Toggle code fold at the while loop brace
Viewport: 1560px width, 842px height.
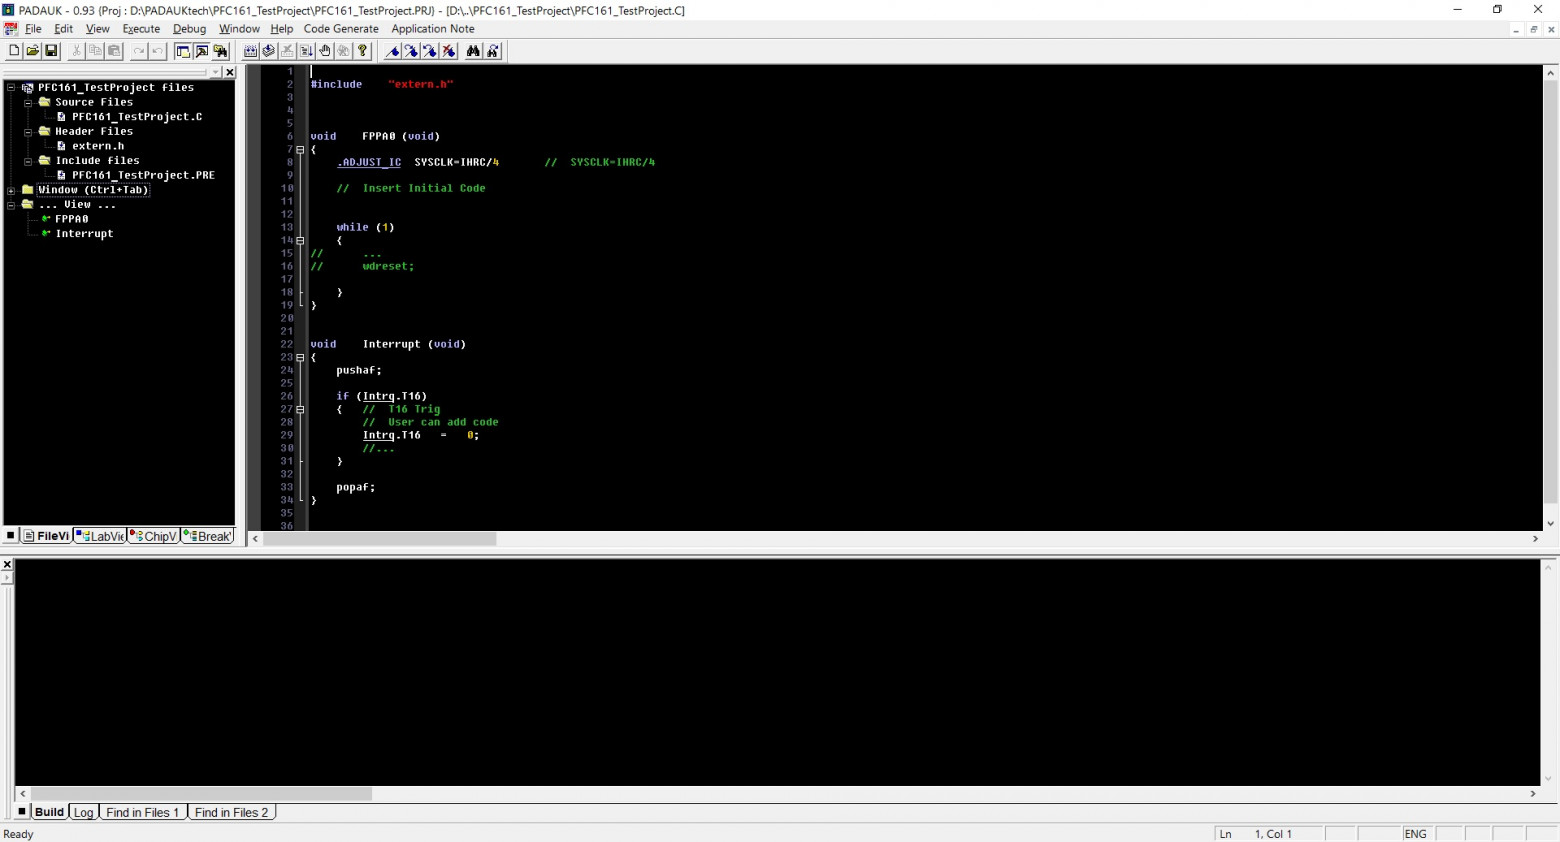tap(300, 241)
